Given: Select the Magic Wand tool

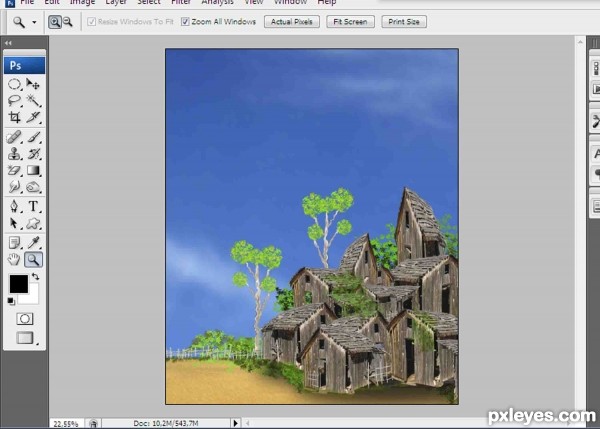Looking at the screenshot, I should tap(33, 101).
